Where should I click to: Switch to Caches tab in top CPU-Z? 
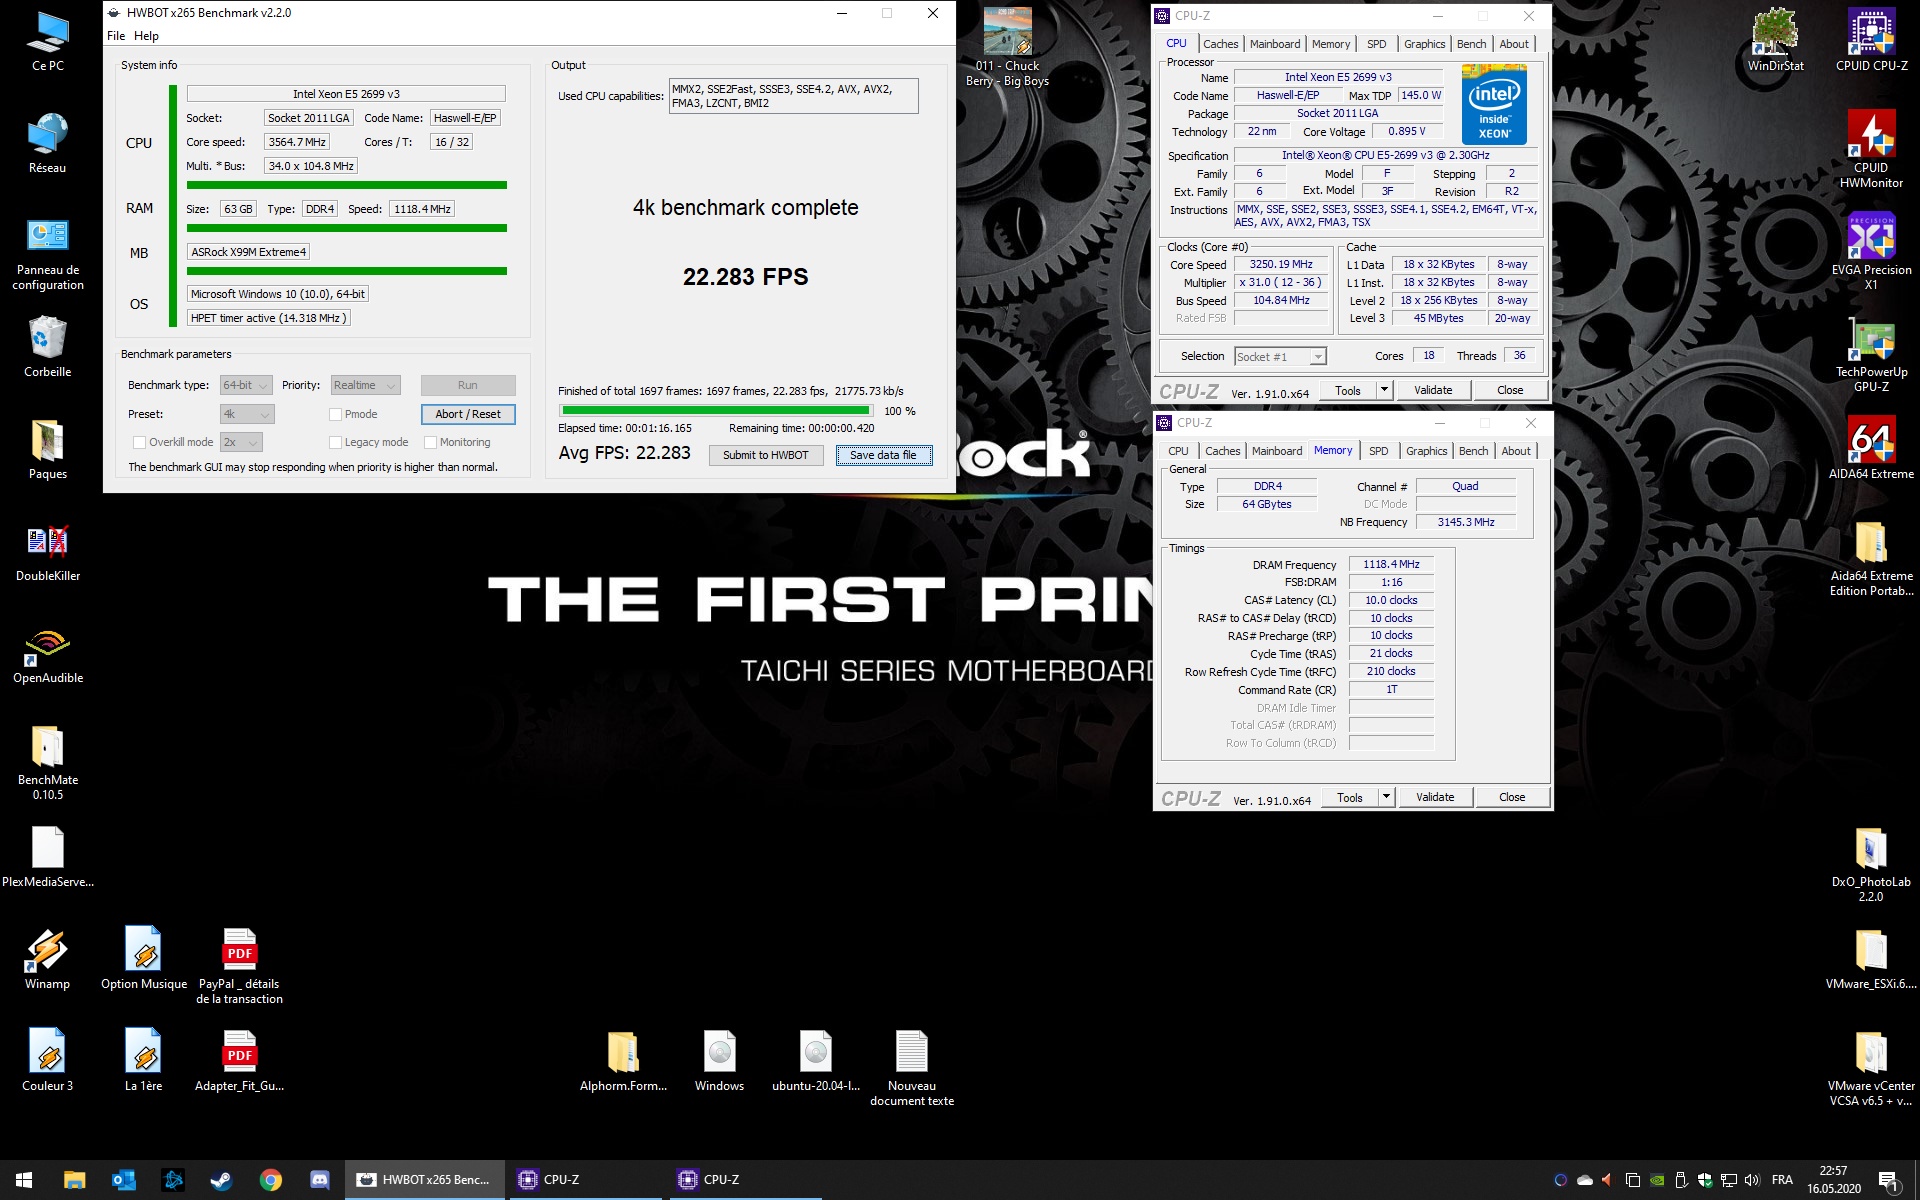(1220, 44)
